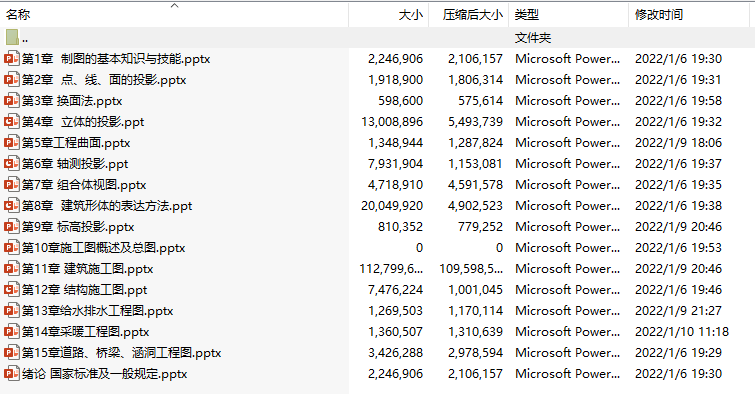Select file name 第3章 换面法.pptx

point(72,101)
